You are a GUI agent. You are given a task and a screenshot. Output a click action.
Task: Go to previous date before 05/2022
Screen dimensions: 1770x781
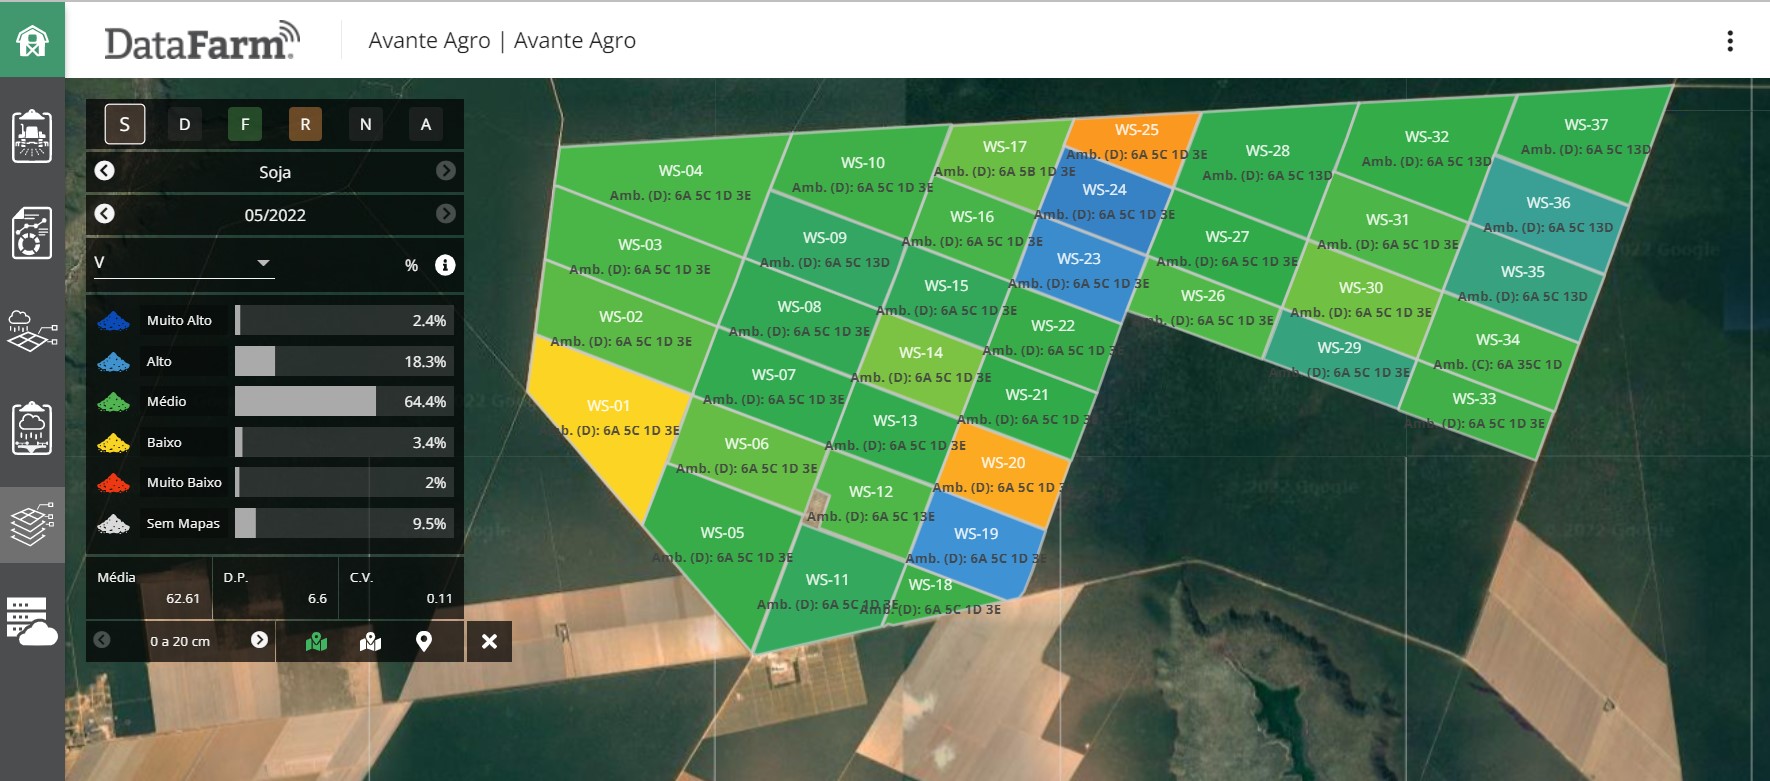pyautogui.click(x=104, y=214)
